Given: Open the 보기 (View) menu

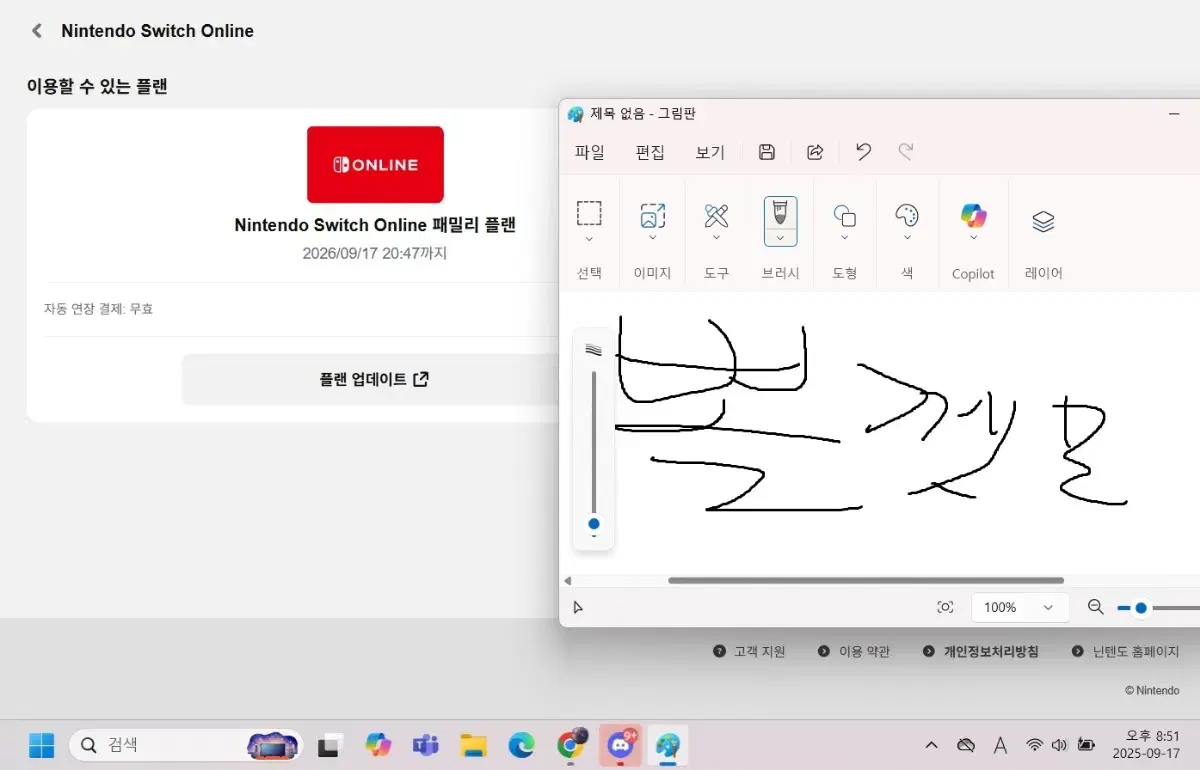Looking at the screenshot, I should point(710,152).
